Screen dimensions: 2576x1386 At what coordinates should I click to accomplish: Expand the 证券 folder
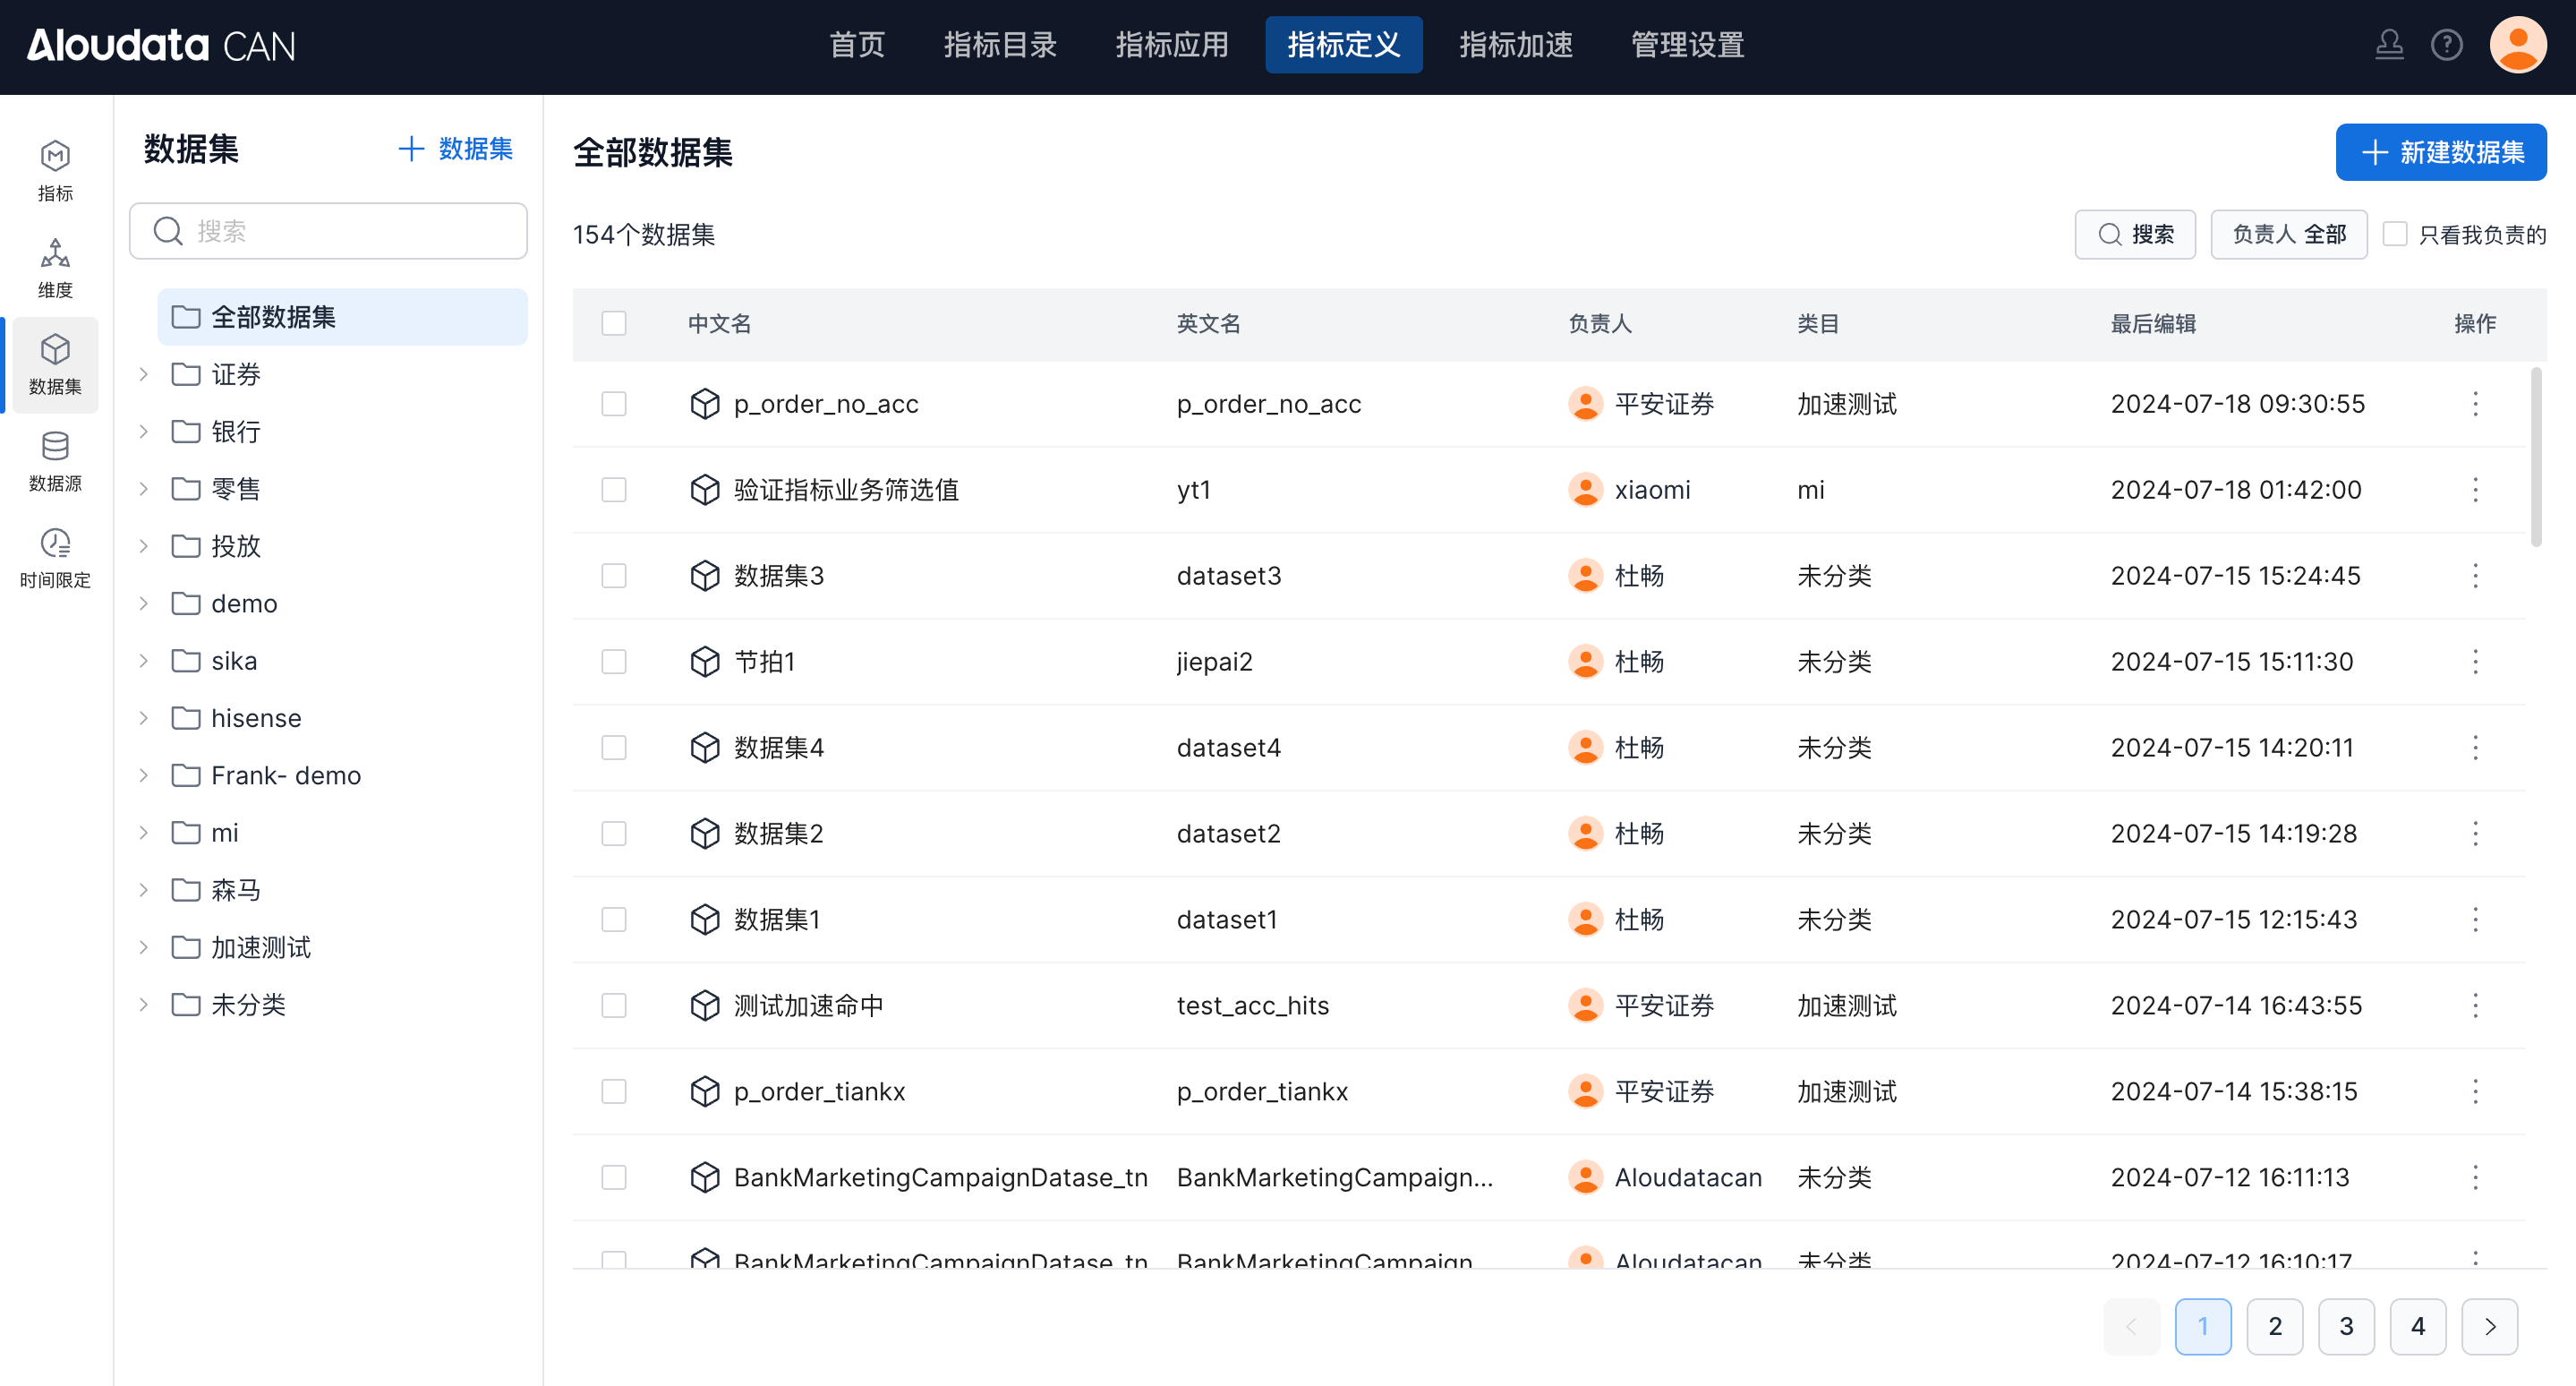(144, 374)
